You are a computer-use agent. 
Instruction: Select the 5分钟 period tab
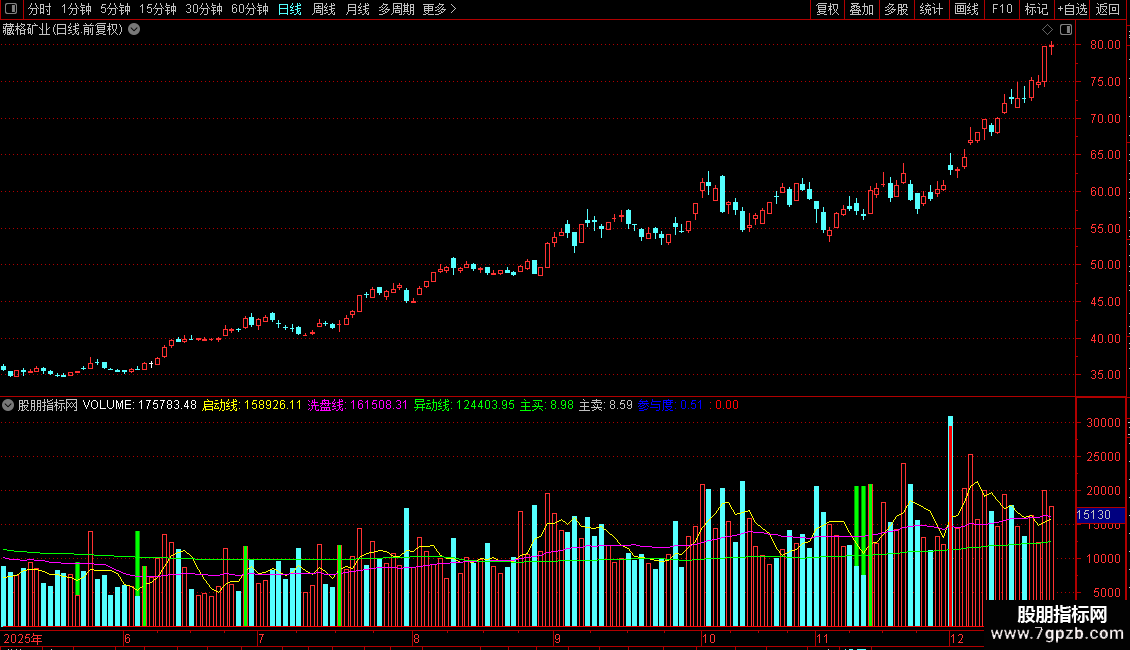point(115,9)
